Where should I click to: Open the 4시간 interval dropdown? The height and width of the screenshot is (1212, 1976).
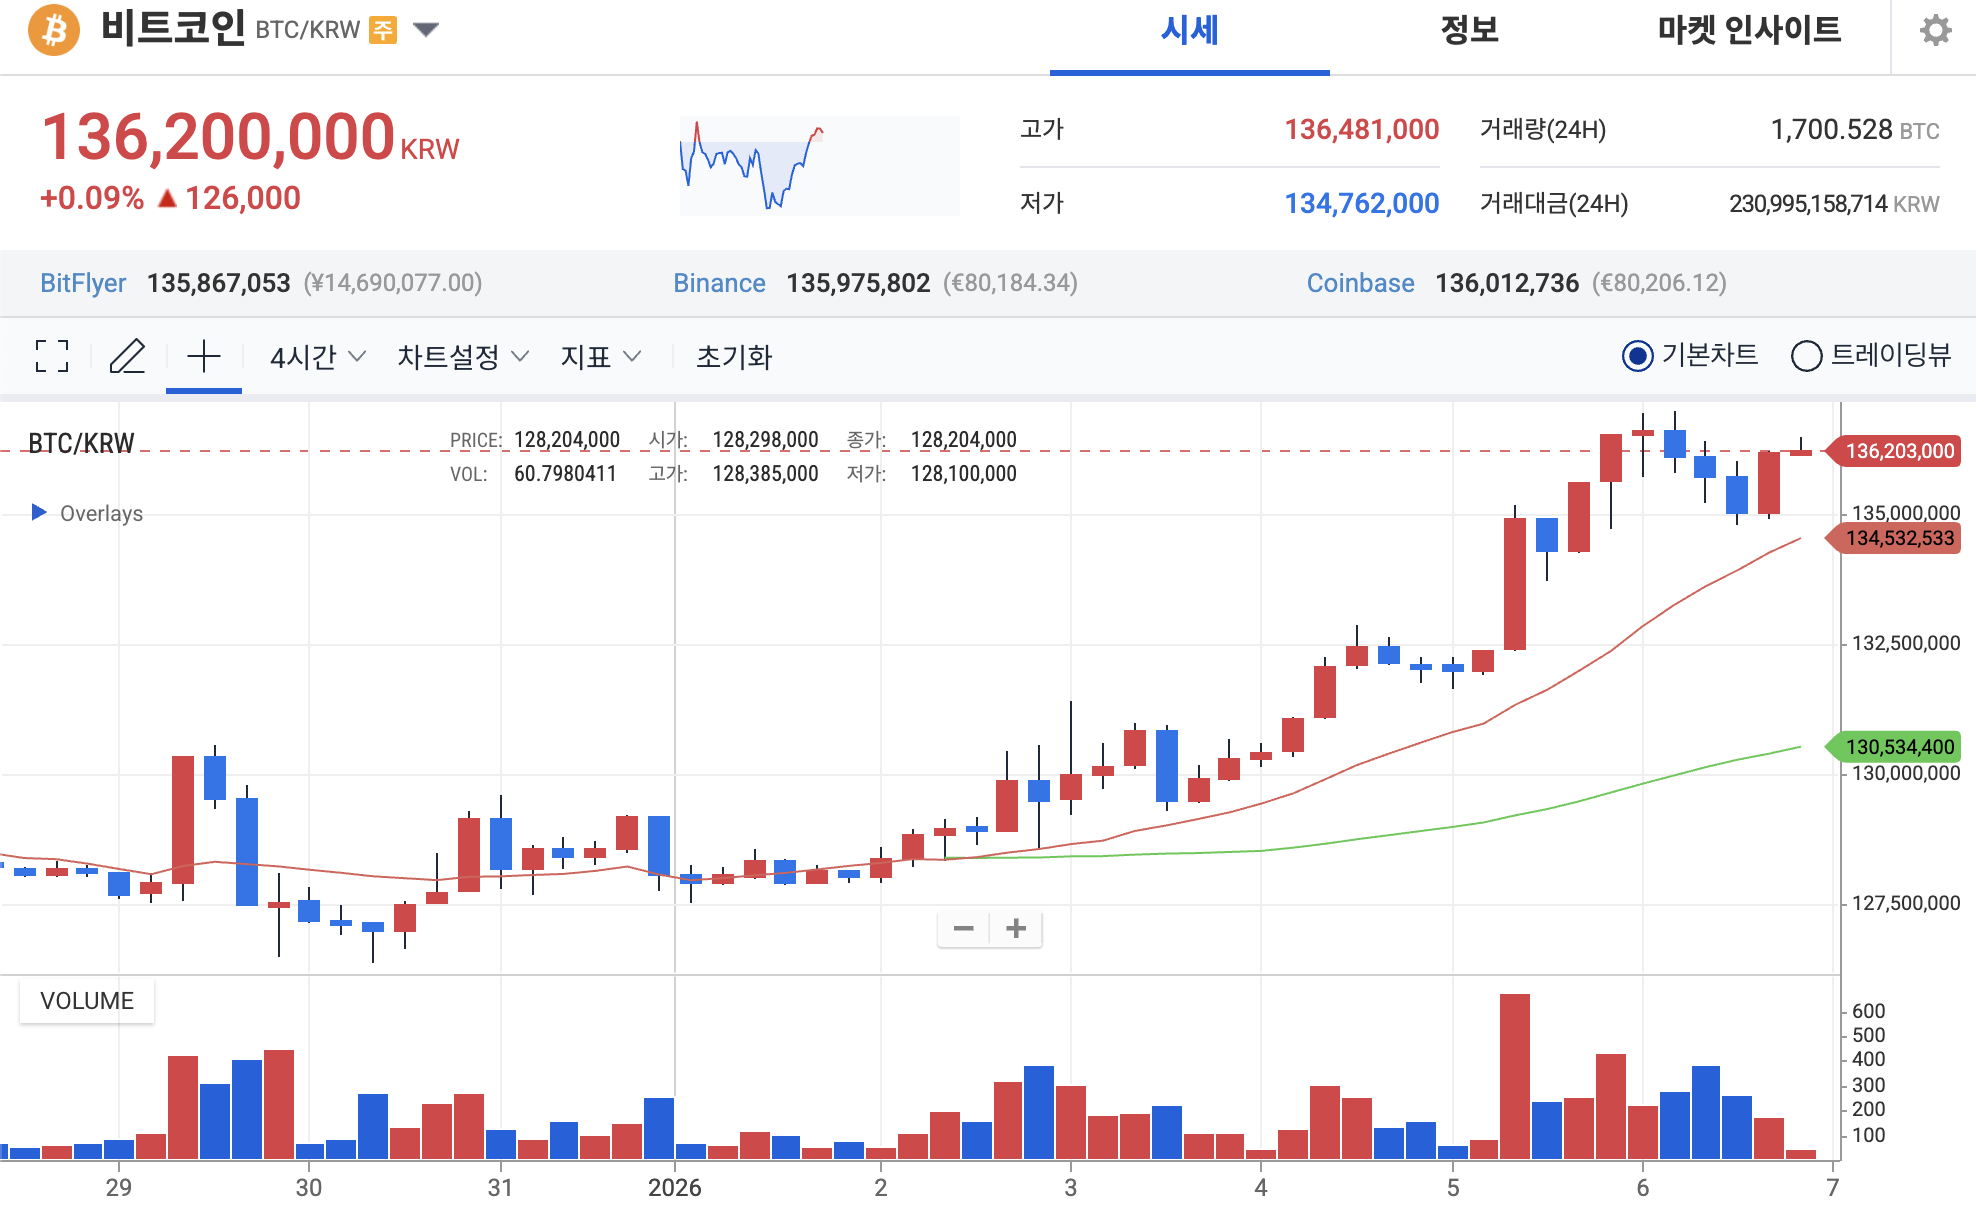pyautogui.click(x=318, y=357)
